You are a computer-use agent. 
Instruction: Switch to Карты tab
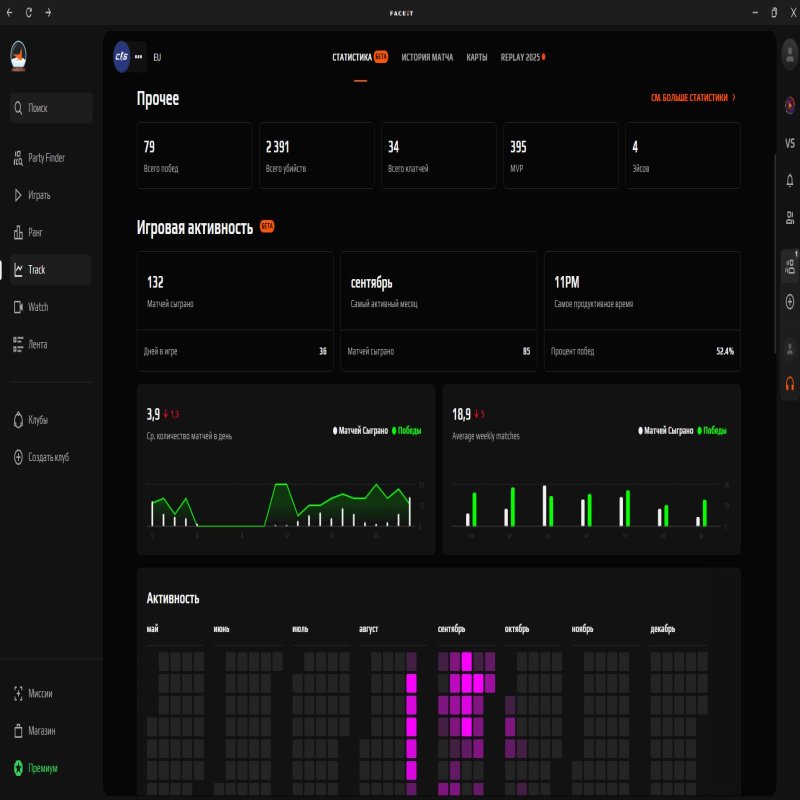477,57
